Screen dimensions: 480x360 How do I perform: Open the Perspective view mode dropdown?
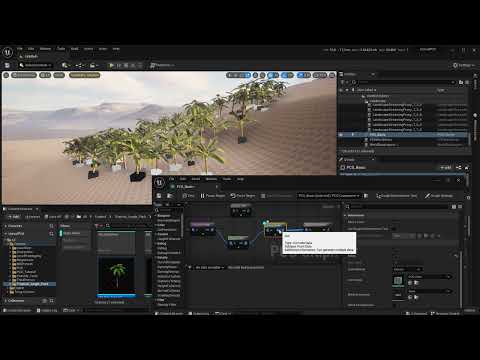tap(24, 75)
